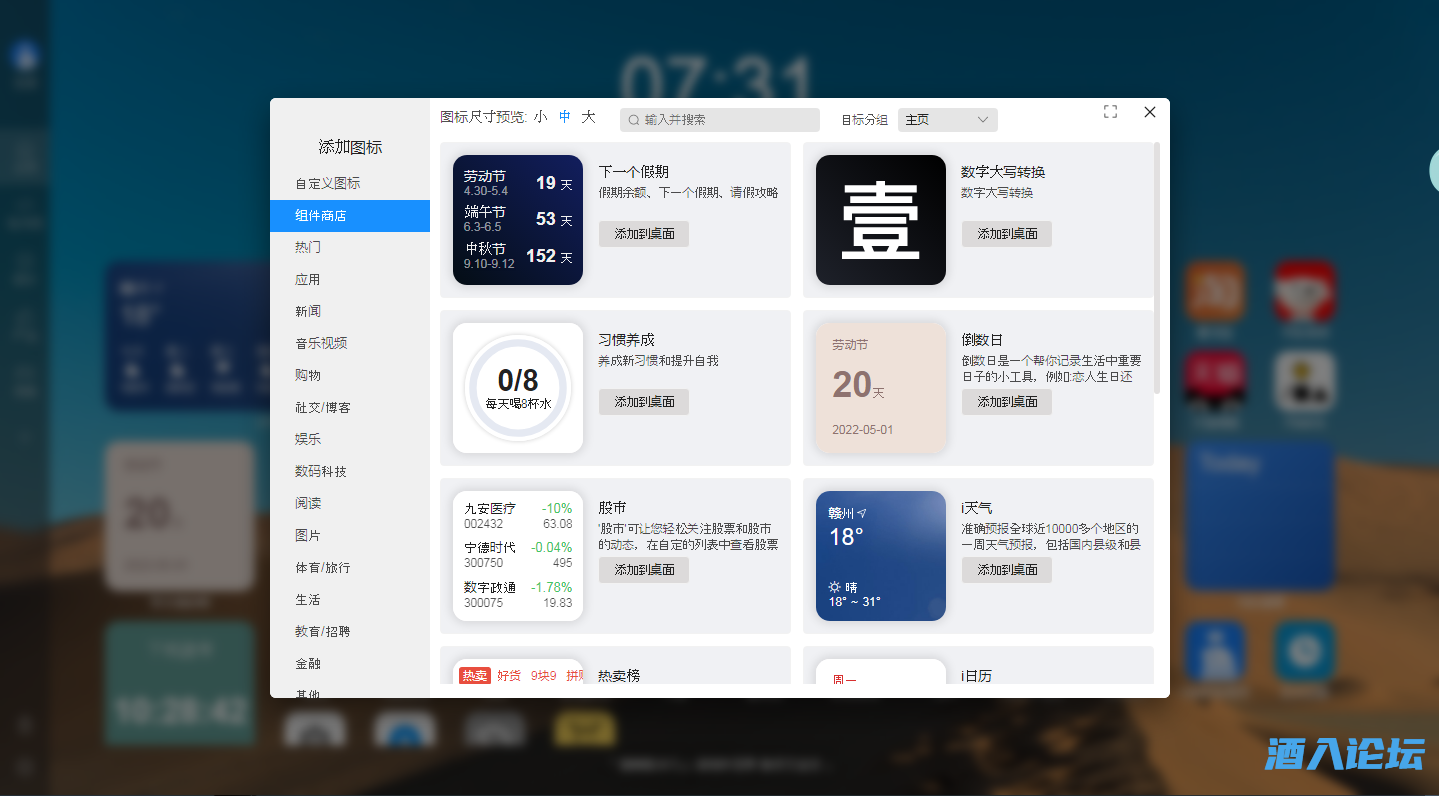
Task: Open the 组件商店 category
Action: pyautogui.click(x=350, y=216)
